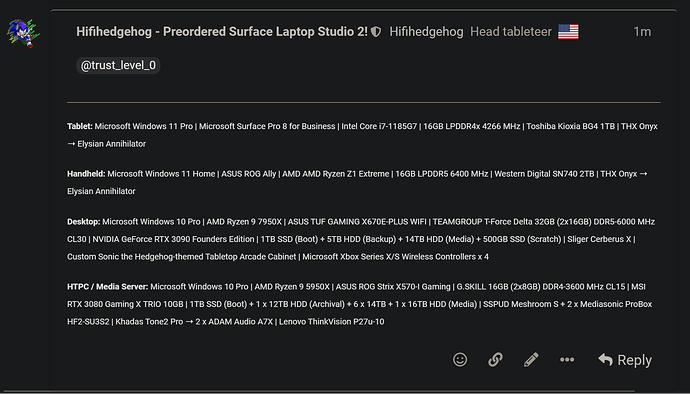Edit the post with the pencil icon

[531, 360]
